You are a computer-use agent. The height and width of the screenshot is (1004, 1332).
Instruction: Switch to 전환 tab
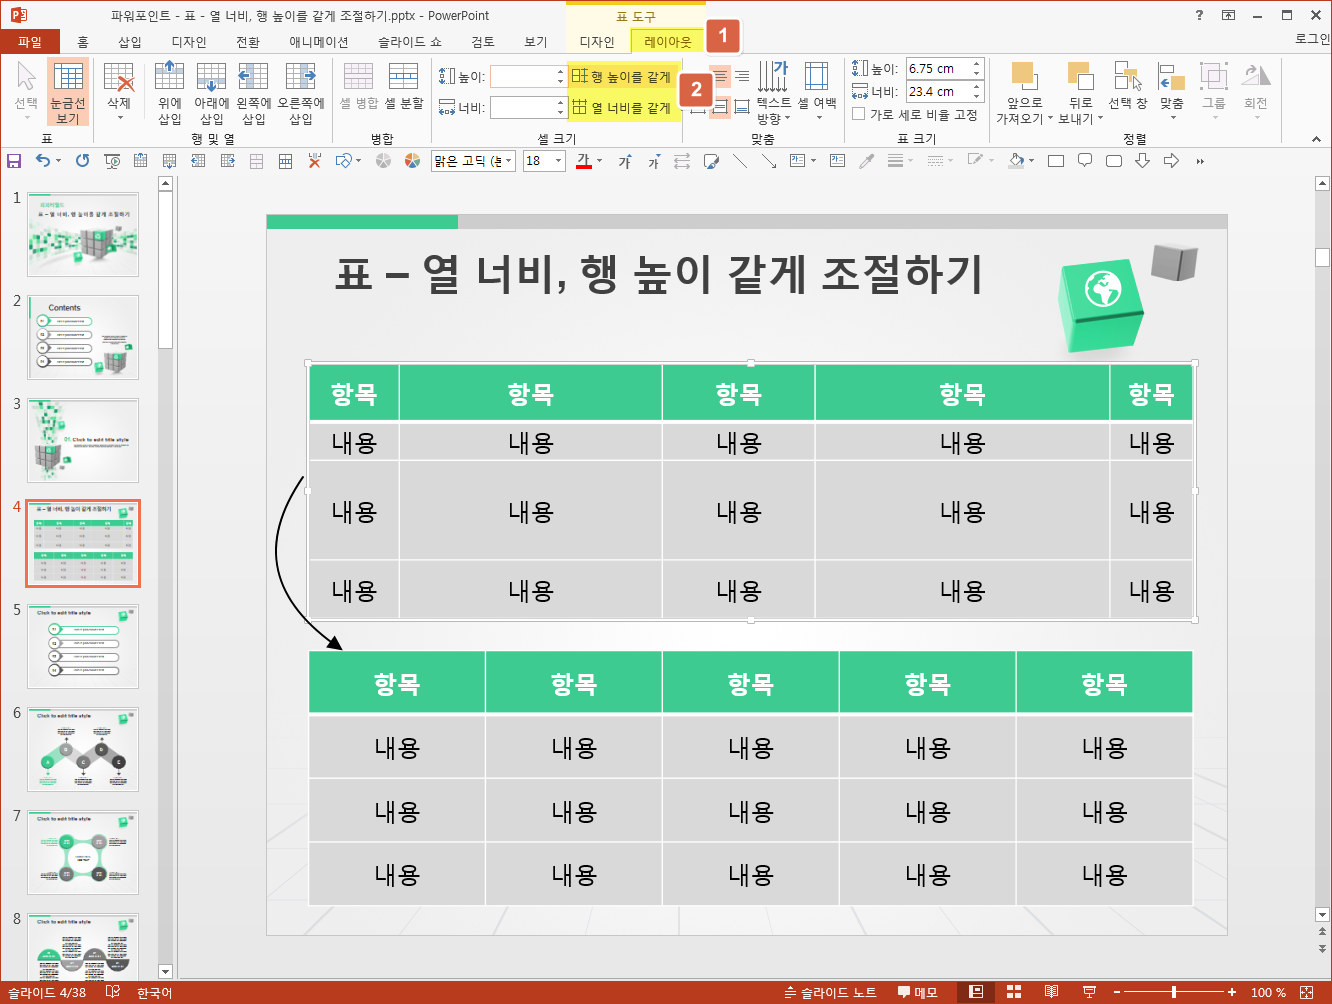tap(247, 41)
